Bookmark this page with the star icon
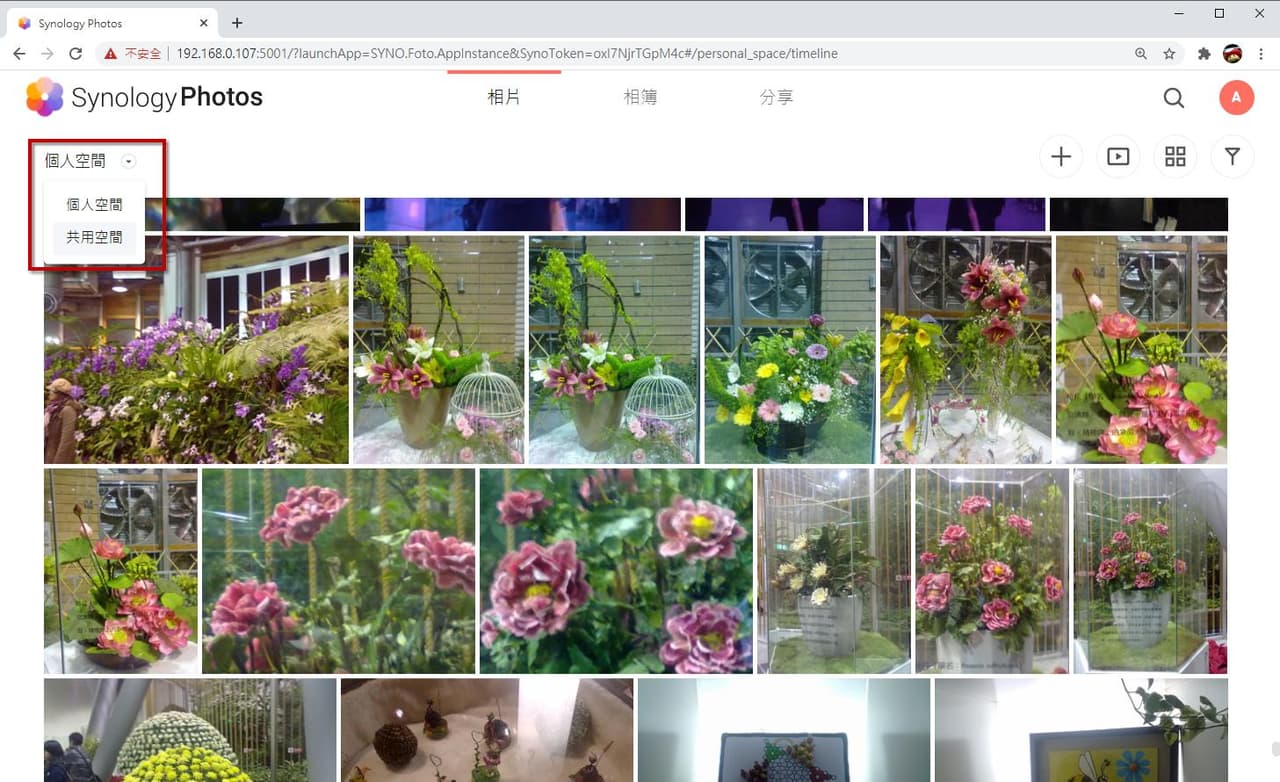The height and width of the screenshot is (782, 1280). pos(1169,54)
